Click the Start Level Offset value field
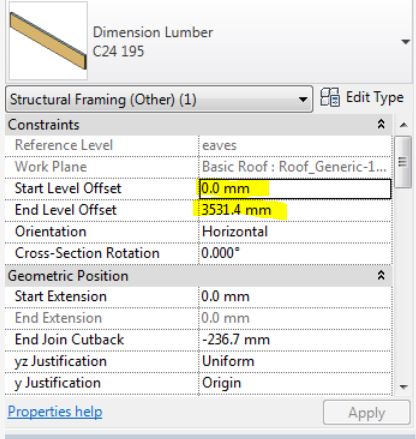 pyautogui.click(x=295, y=189)
